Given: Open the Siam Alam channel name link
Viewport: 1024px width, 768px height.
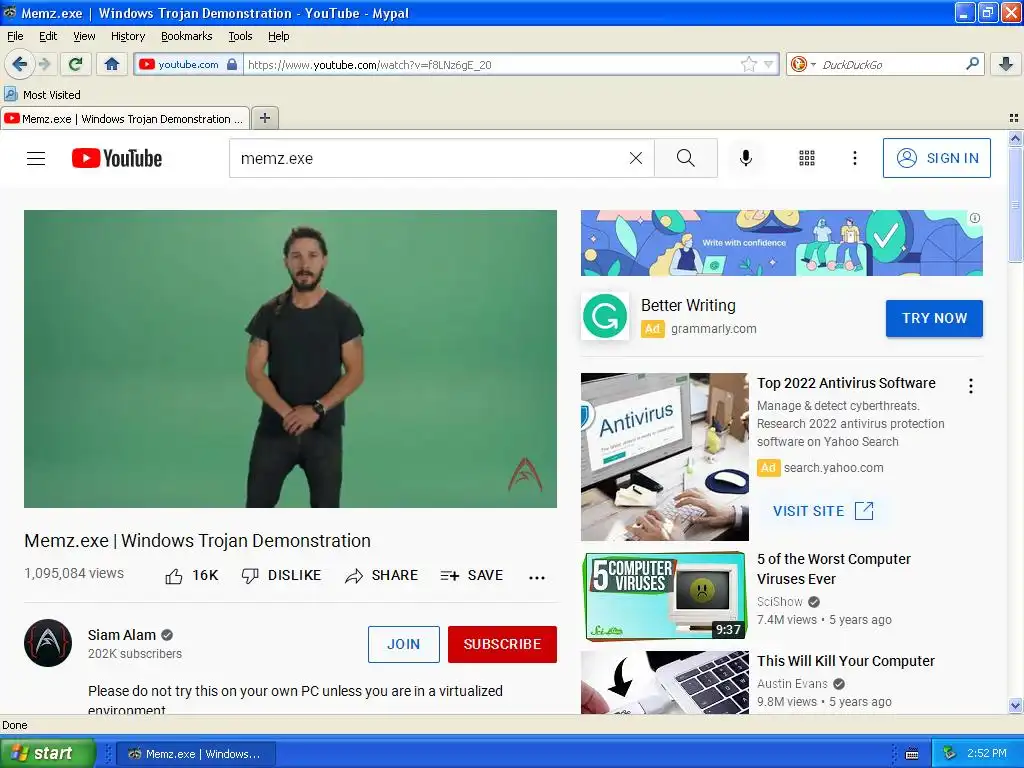Looking at the screenshot, I should coord(122,635).
